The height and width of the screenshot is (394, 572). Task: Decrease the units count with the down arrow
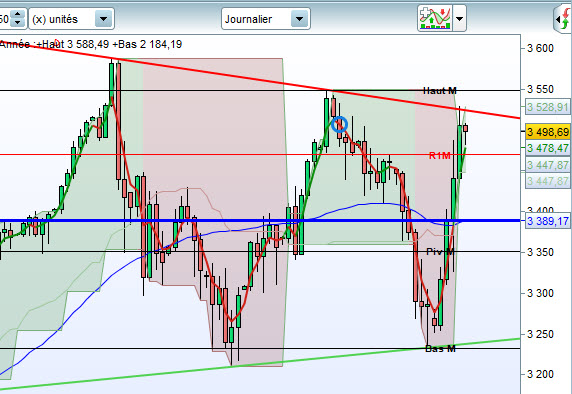18,23
